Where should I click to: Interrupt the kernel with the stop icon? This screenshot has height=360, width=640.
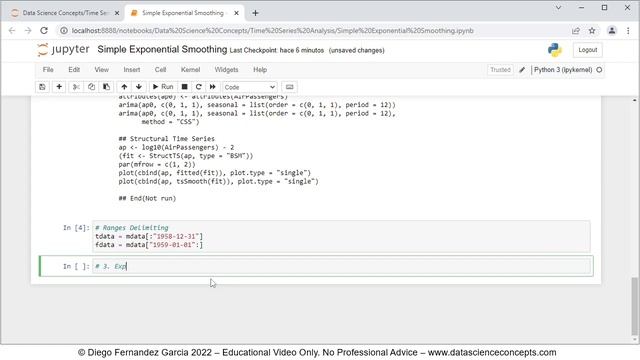point(184,87)
